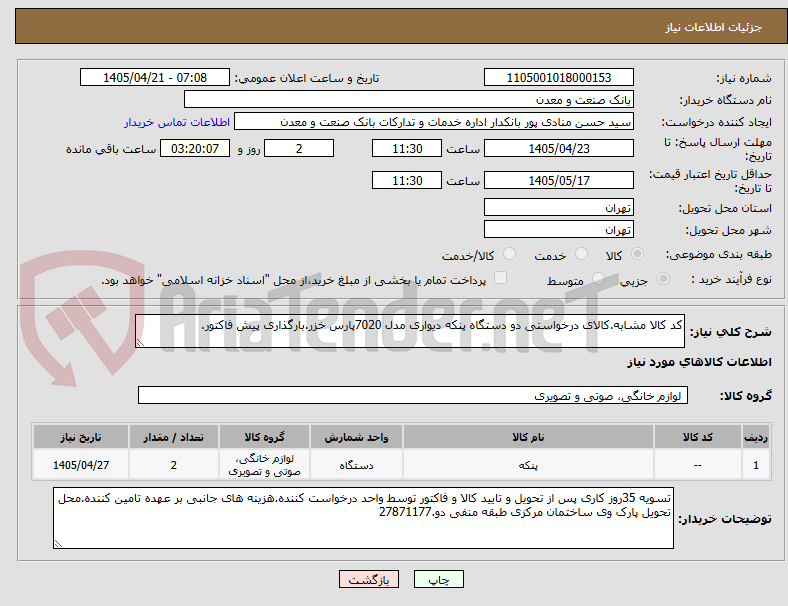Click the توضیحات خریدار label

725,519
